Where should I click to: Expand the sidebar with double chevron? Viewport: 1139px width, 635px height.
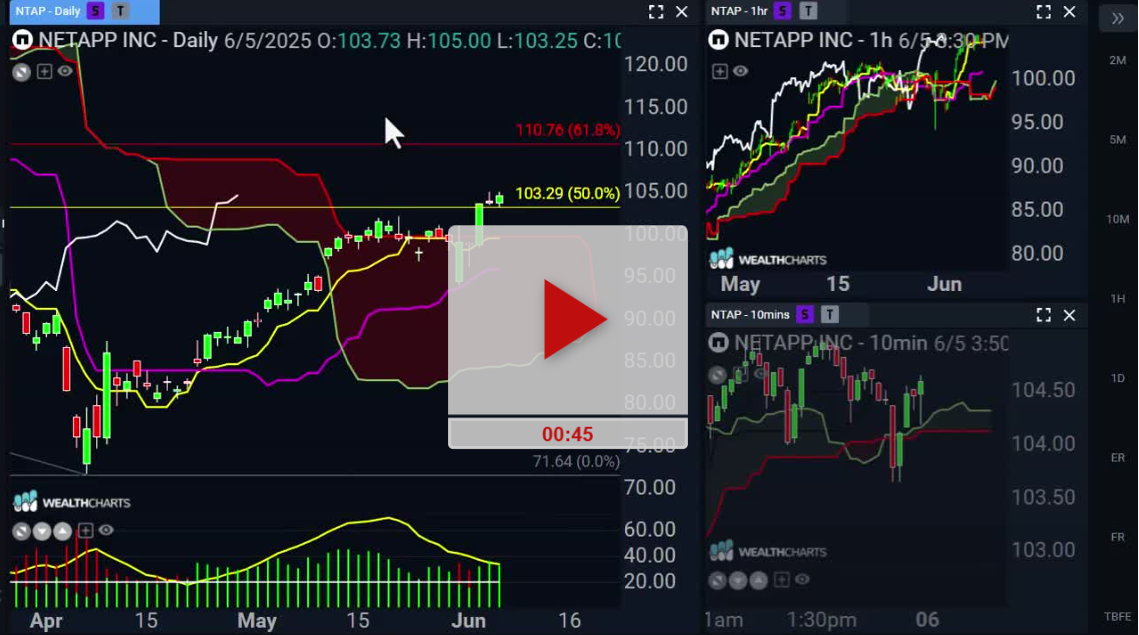[1117, 19]
